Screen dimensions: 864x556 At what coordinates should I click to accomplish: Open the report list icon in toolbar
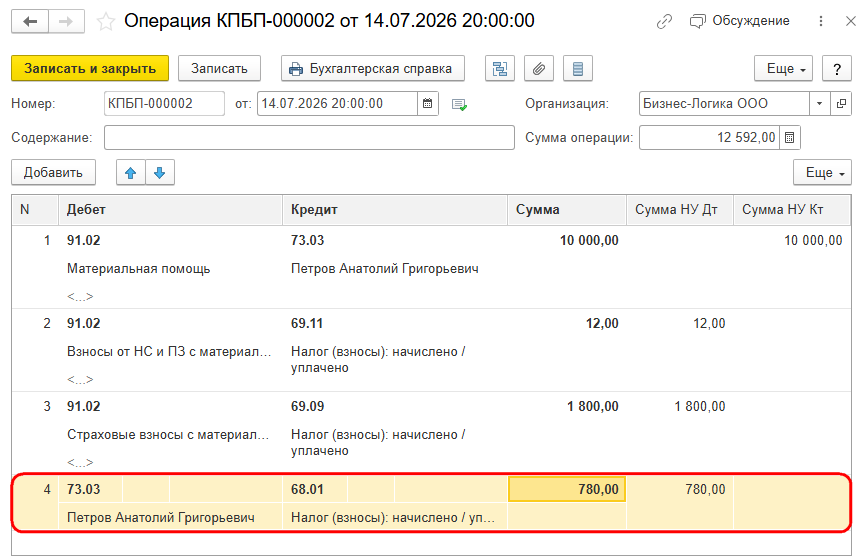(x=577, y=68)
